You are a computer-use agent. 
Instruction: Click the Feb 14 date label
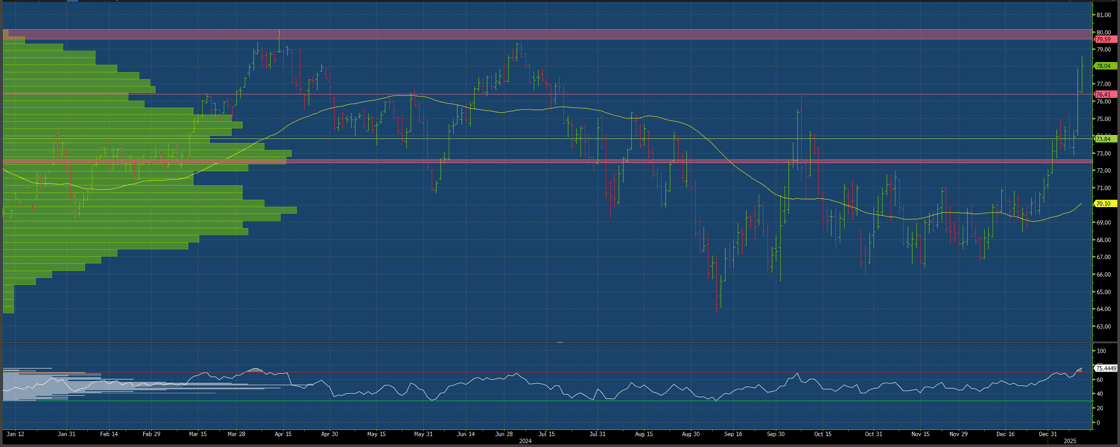pos(109,433)
